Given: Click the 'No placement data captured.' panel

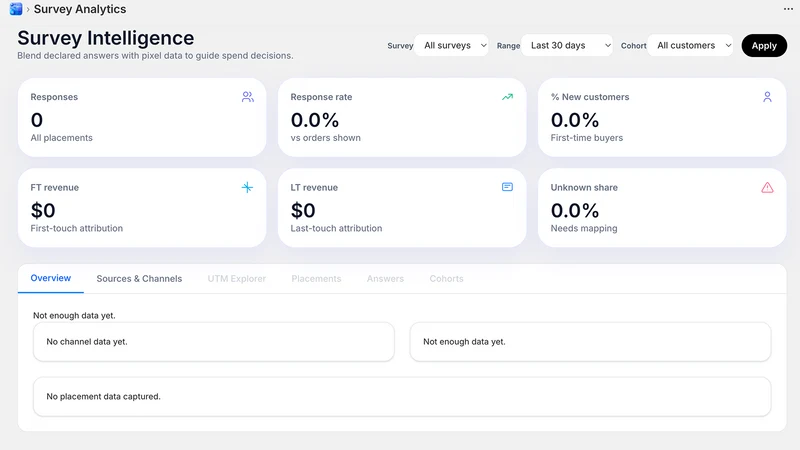Looking at the screenshot, I should pos(402,396).
